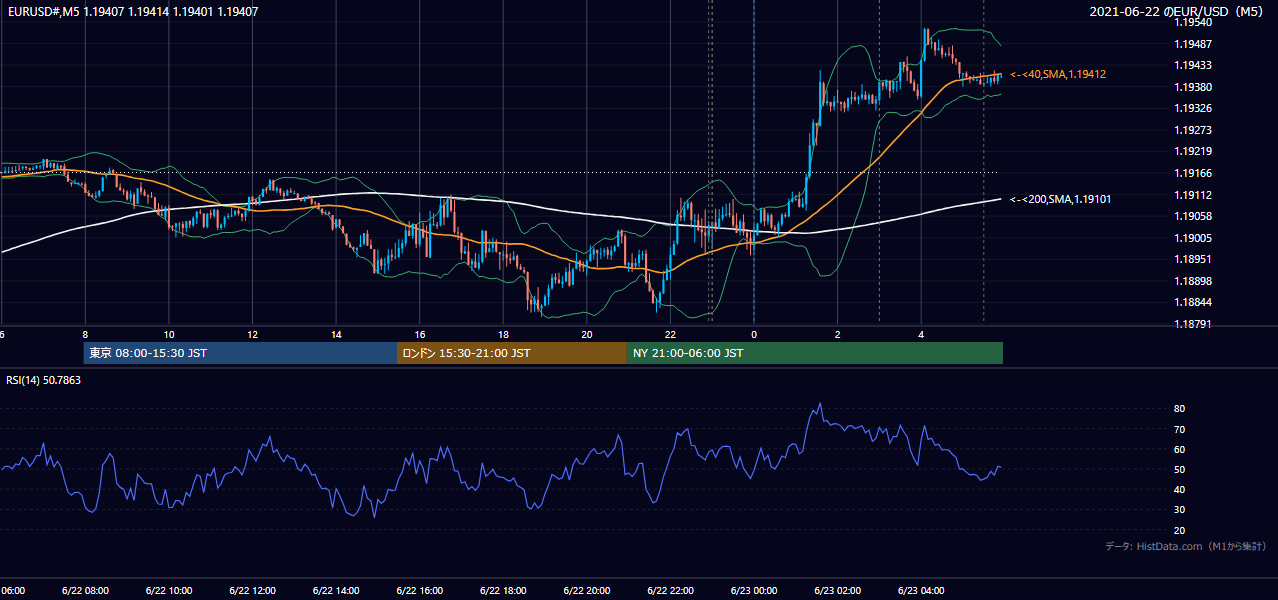The height and width of the screenshot is (600, 1278).
Task: Click the 6/22 12:00 date axis label
Action: (252, 591)
